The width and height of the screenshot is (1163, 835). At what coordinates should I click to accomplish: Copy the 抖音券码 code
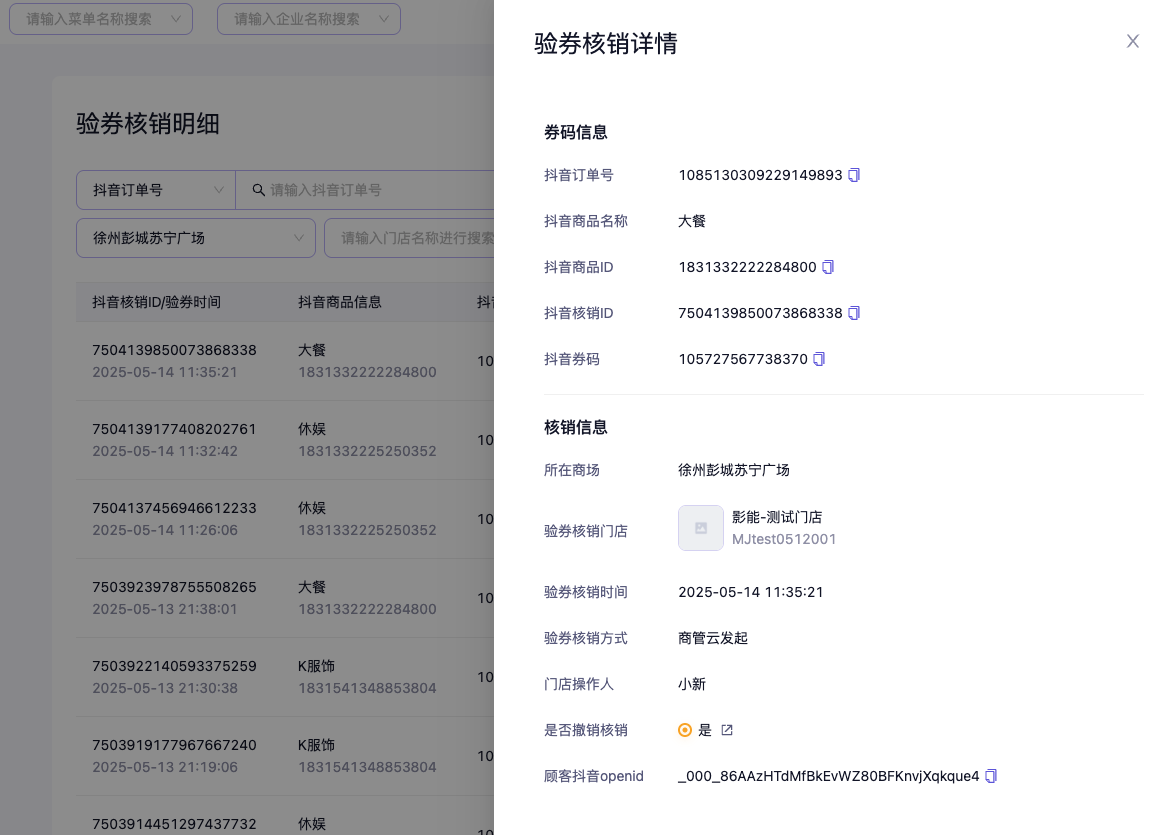[x=819, y=359]
